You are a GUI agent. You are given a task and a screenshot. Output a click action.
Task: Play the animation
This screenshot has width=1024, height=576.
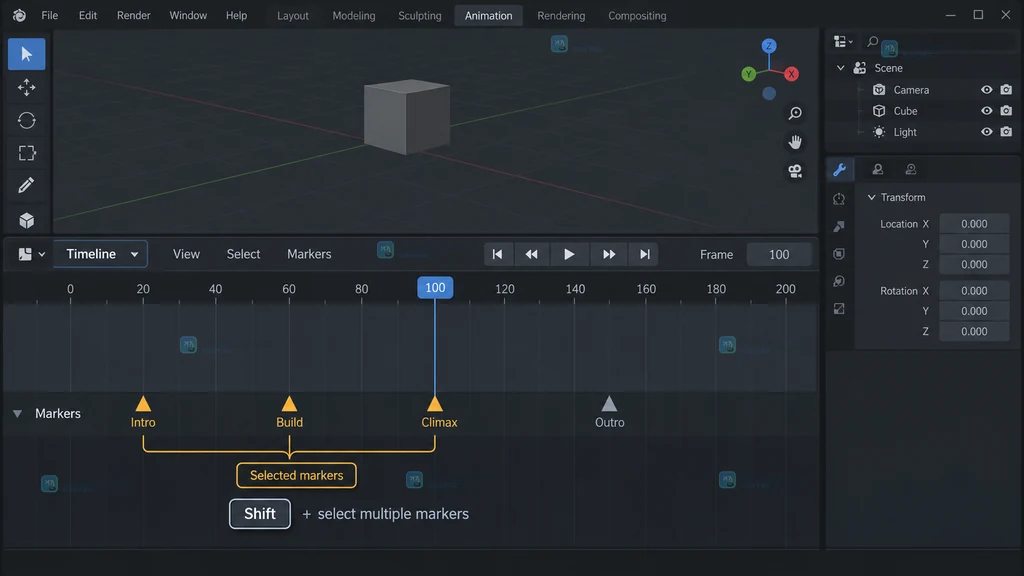pyautogui.click(x=569, y=255)
